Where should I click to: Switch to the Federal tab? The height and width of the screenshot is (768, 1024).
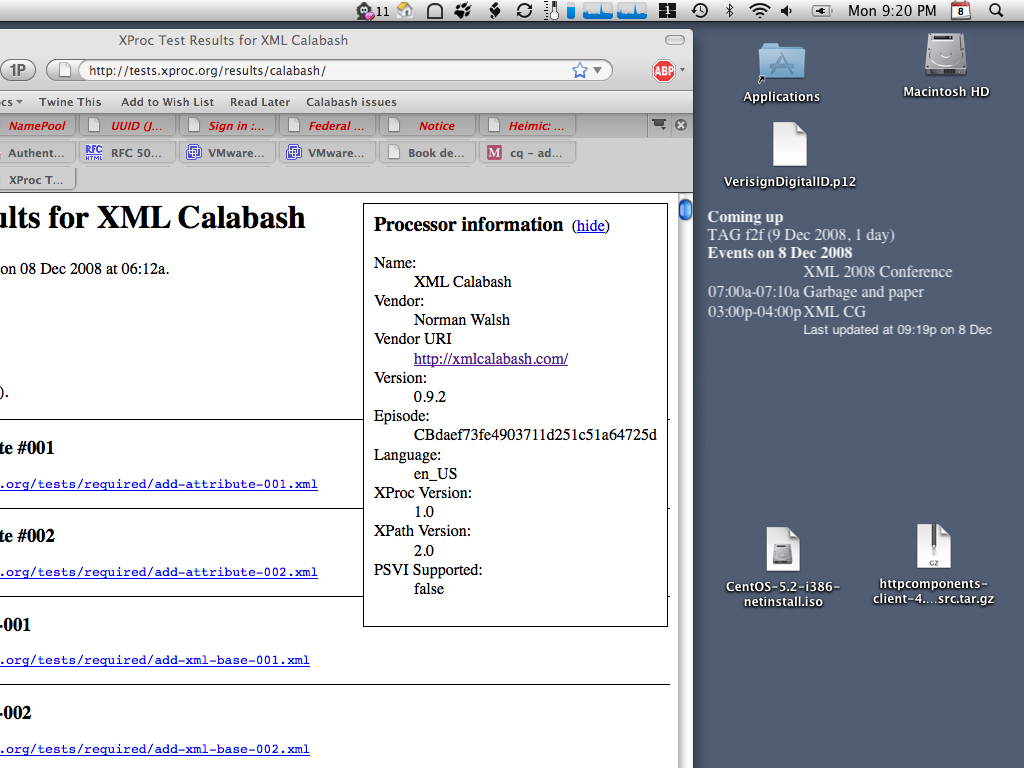(327, 126)
